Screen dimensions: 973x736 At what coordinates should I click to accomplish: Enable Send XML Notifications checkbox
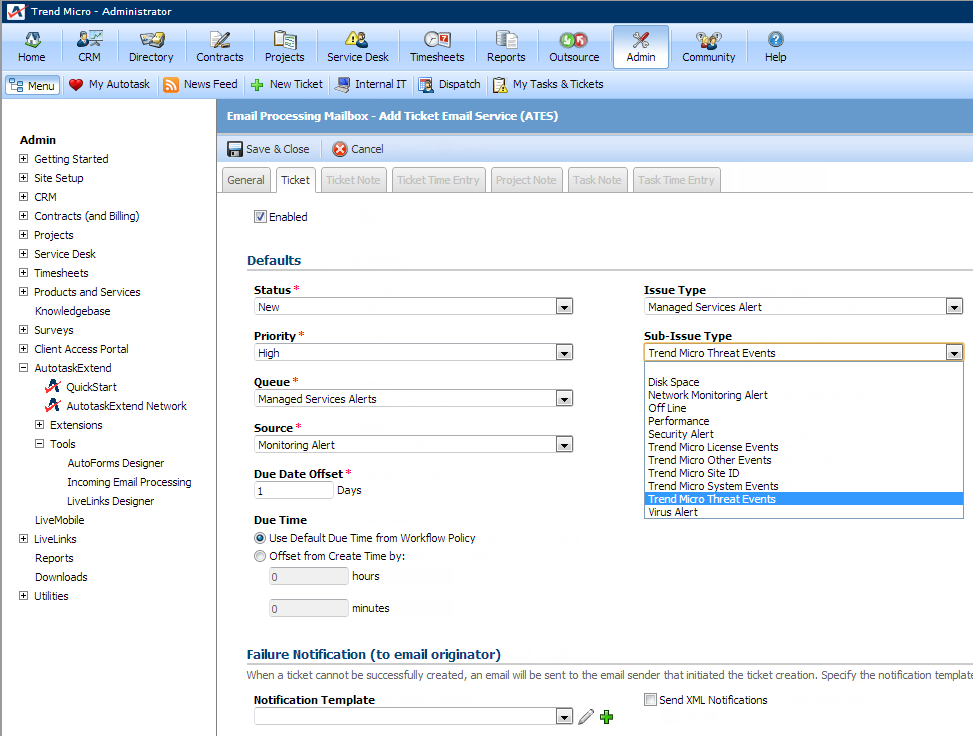coord(650,700)
